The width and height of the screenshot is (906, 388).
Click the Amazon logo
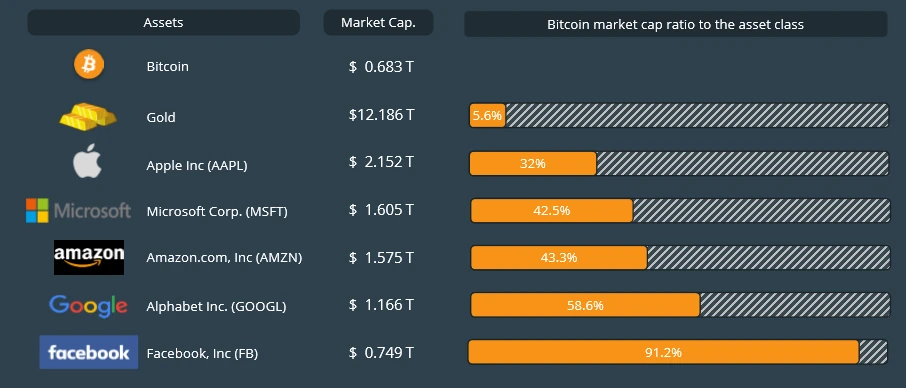pyautogui.click(x=89, y=258)
